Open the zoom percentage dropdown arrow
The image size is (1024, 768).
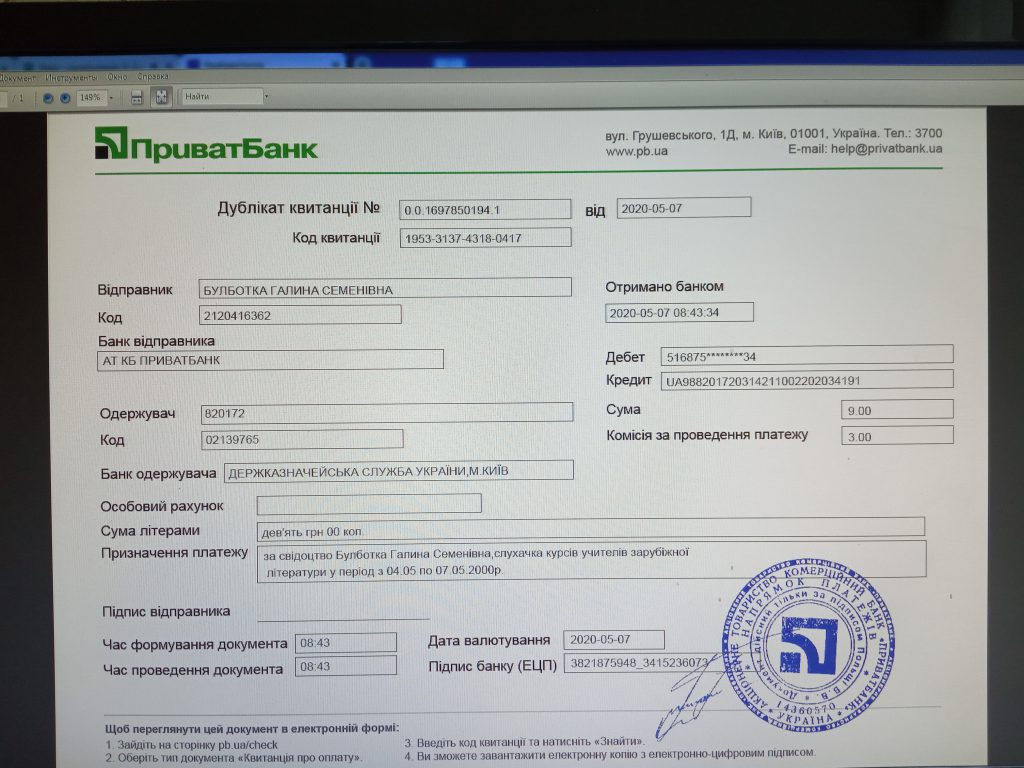coord(110,98)
